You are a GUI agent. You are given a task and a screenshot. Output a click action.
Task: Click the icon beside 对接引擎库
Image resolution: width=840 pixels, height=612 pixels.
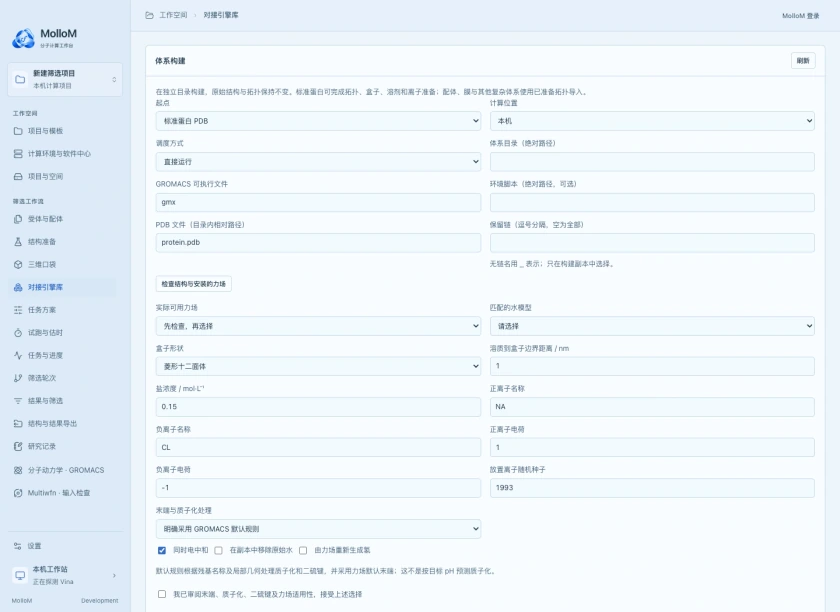coord(18,287)
